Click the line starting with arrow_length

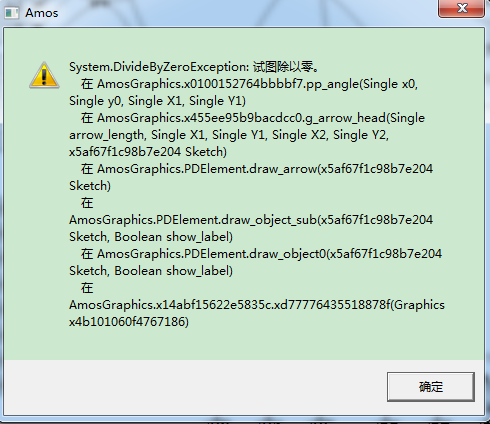coord(229,135)
